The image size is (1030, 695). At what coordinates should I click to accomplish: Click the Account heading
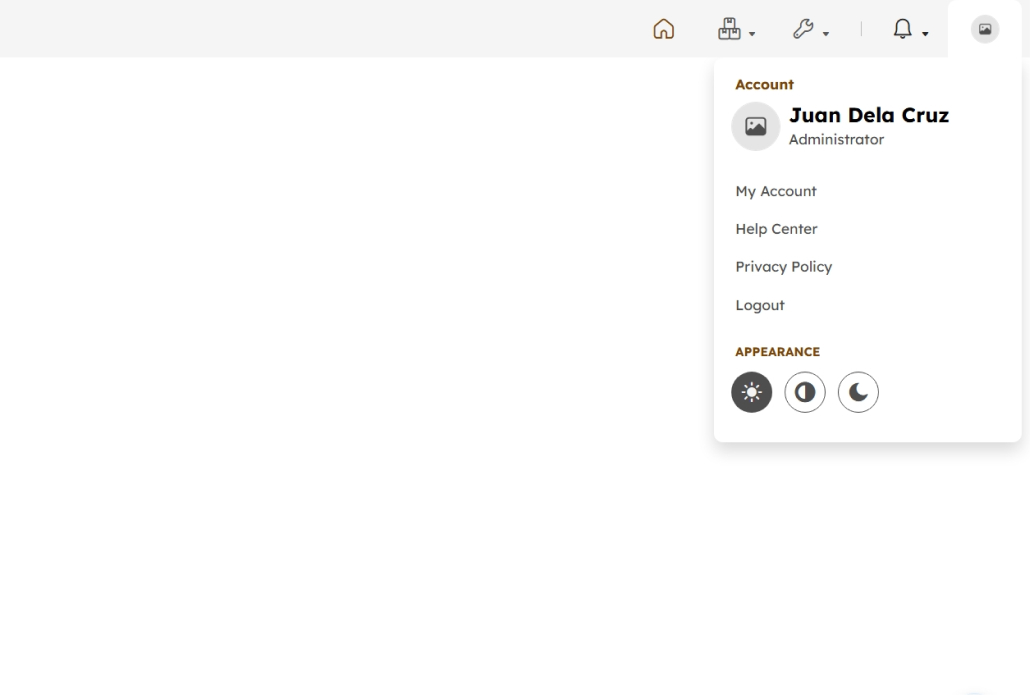(764, 84)
